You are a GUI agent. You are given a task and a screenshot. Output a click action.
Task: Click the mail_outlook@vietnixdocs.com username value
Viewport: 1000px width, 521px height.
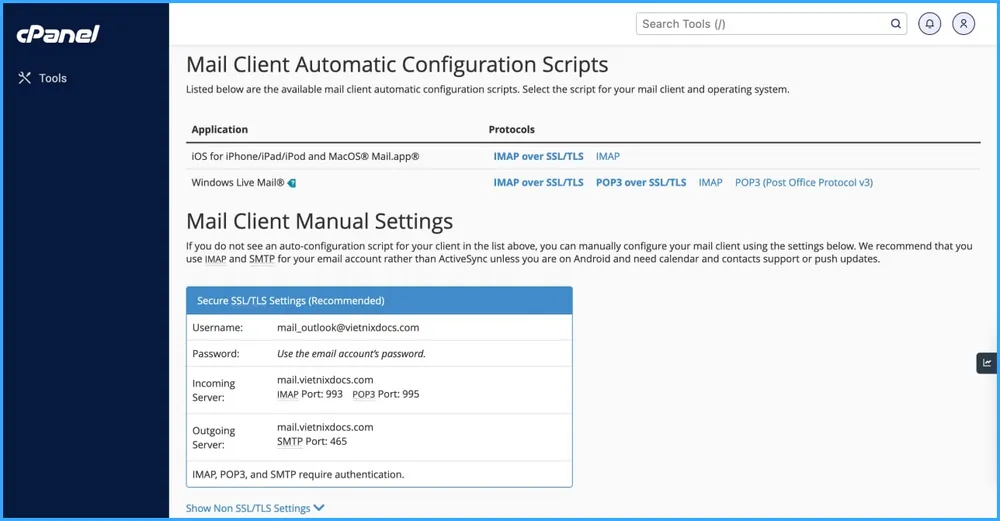tap(347, 328)
